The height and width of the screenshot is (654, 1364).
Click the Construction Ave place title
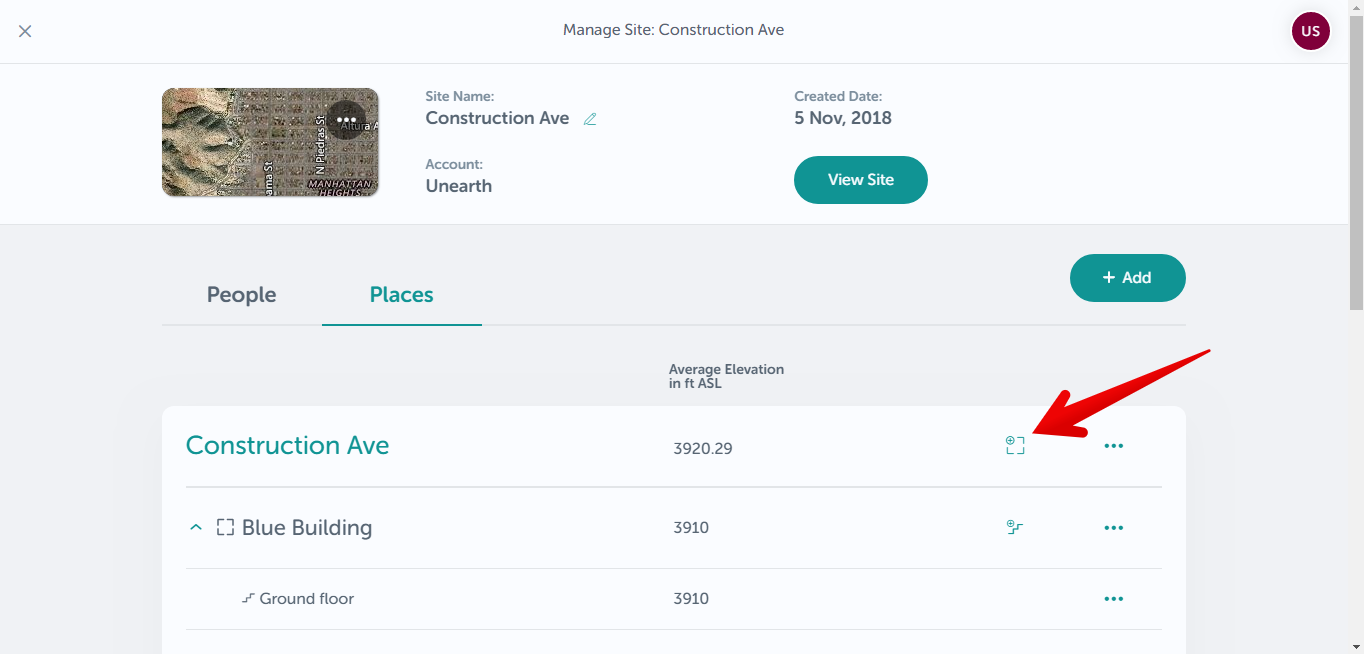(x=288, y=446)
